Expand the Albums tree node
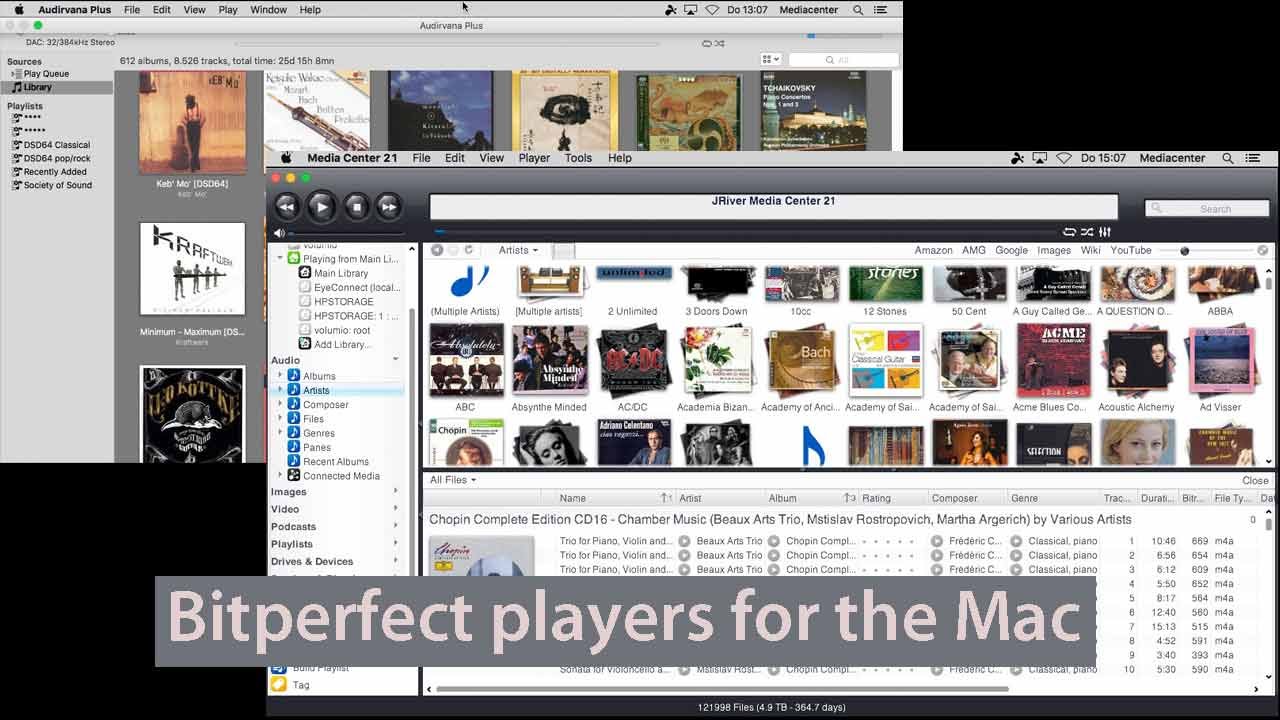Image resolution: width=1280 pixels, height=720 pixels. 280,376
